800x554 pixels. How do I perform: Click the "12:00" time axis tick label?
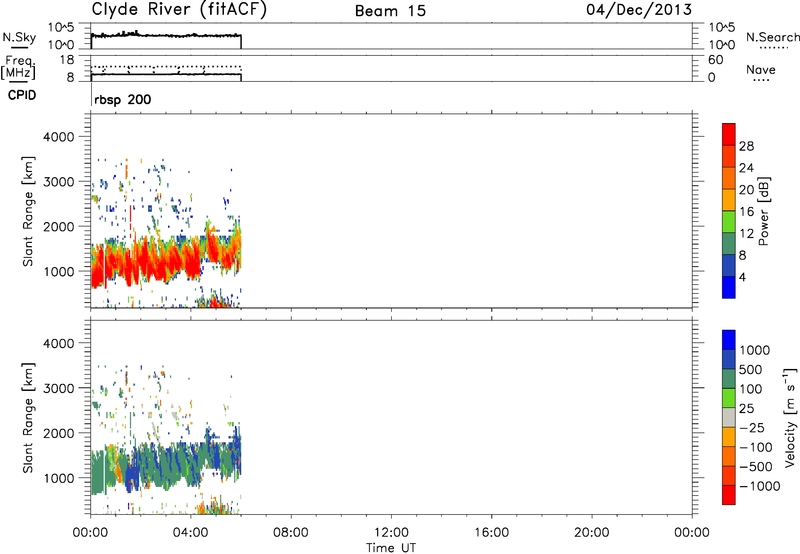pyautogui.click(x=391, y=533)
